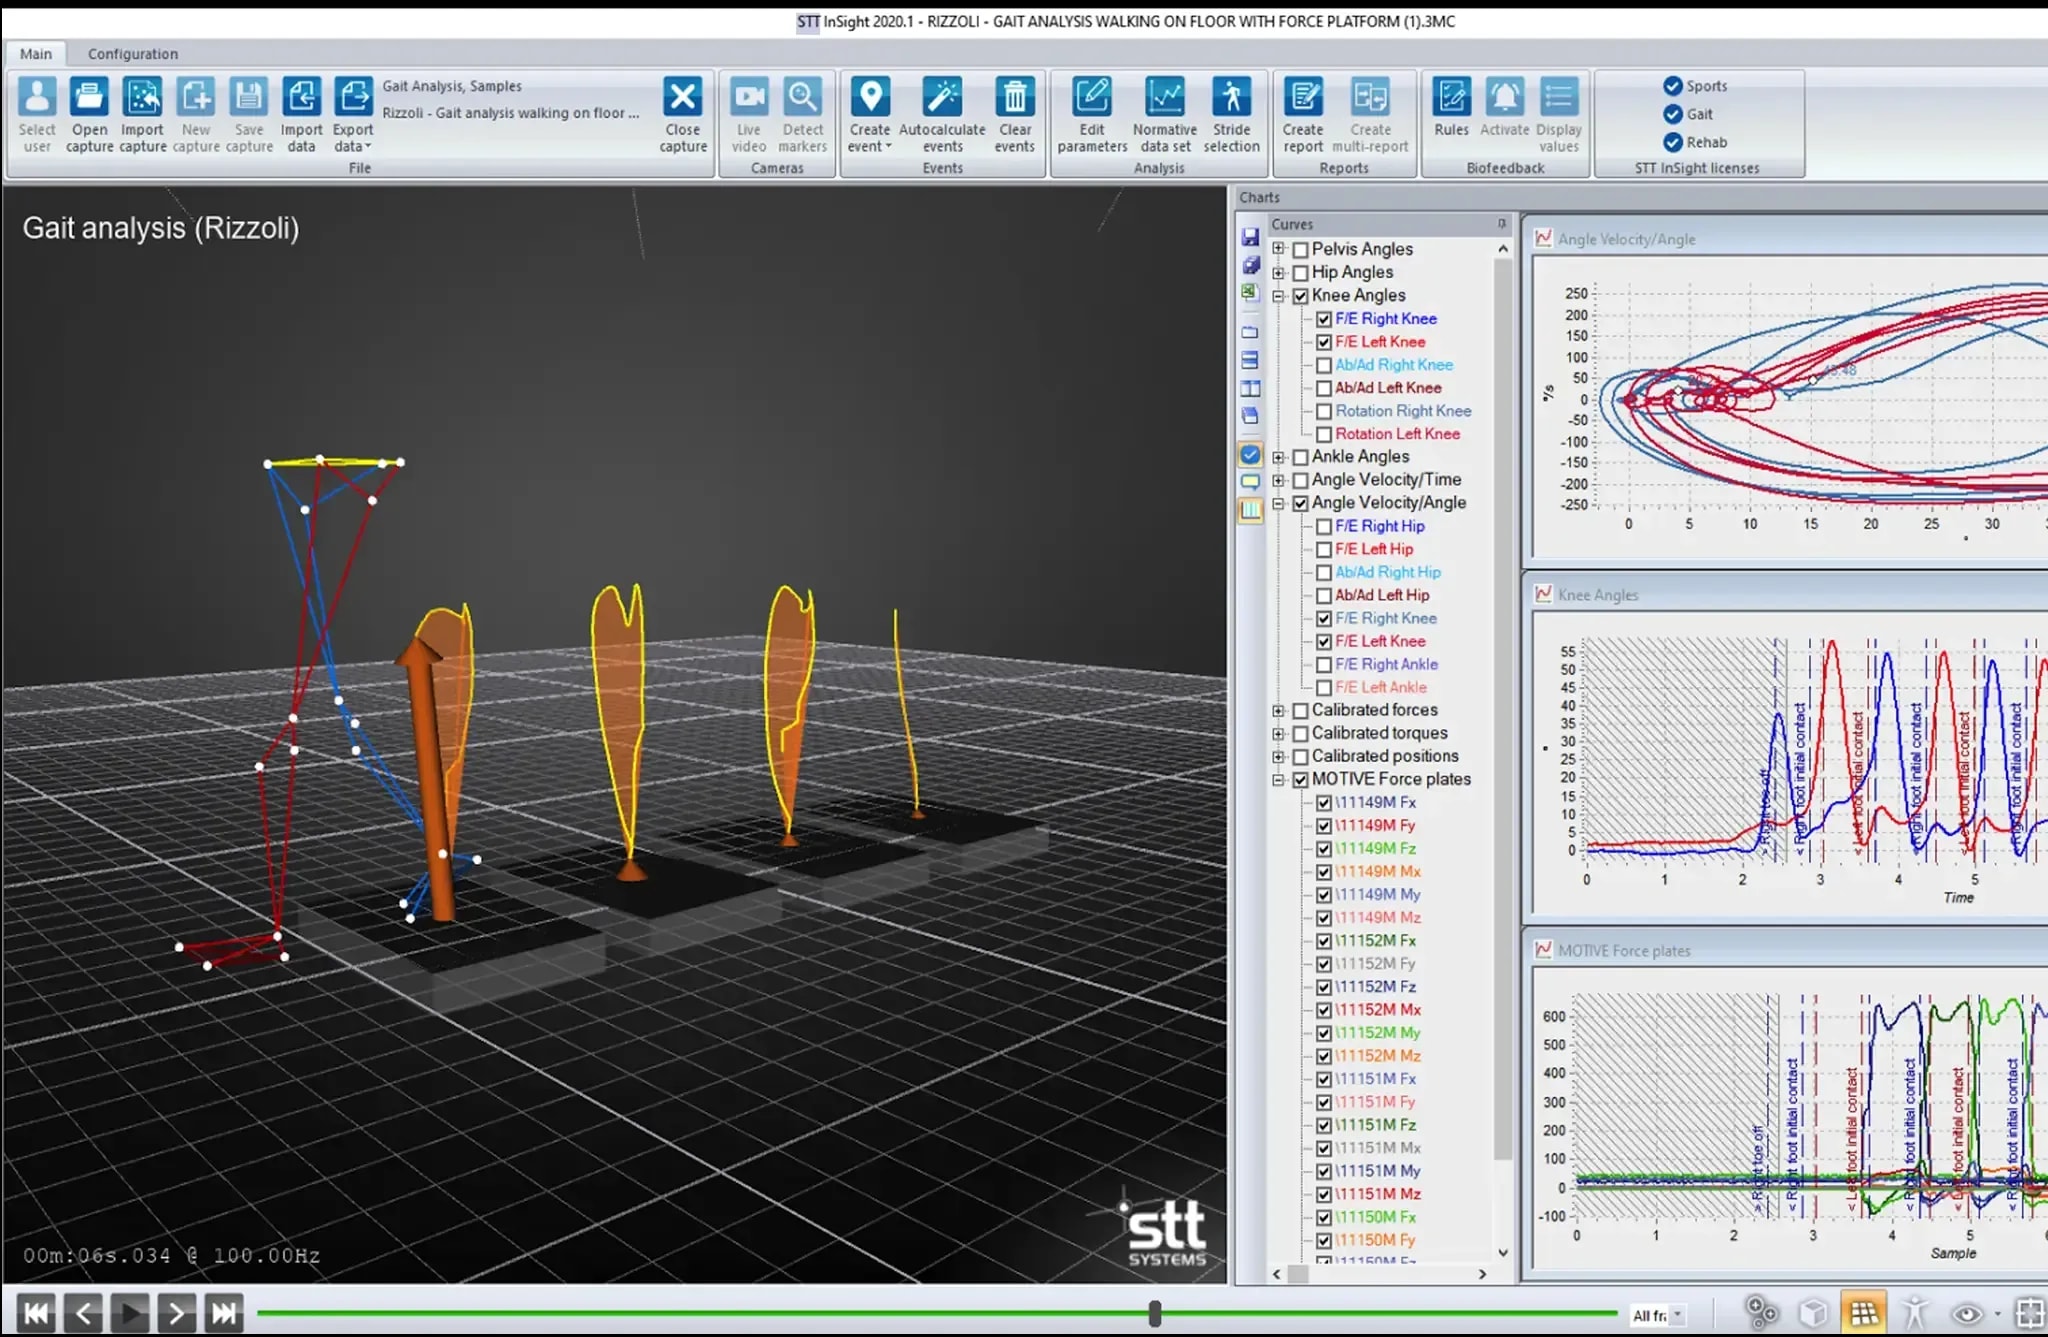
Task: Click the playback timeline slider handle
Action: click(1155, 1313)
